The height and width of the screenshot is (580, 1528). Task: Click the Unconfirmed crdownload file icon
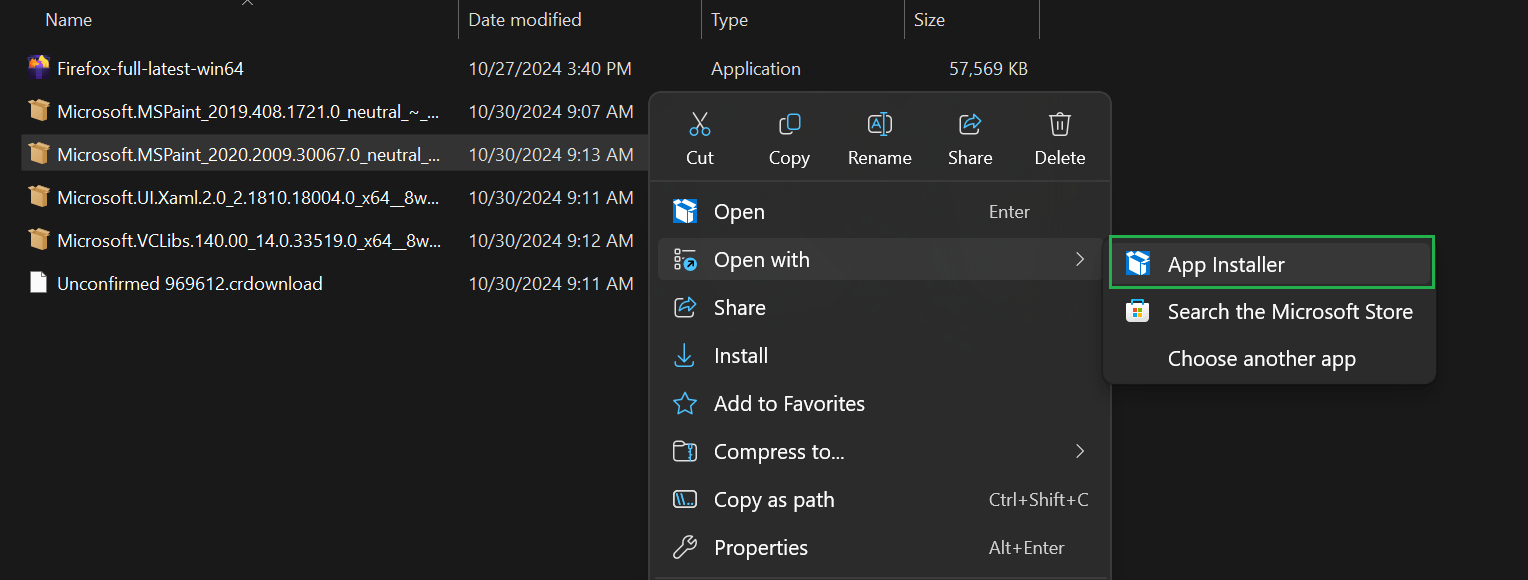pos(39,283)
